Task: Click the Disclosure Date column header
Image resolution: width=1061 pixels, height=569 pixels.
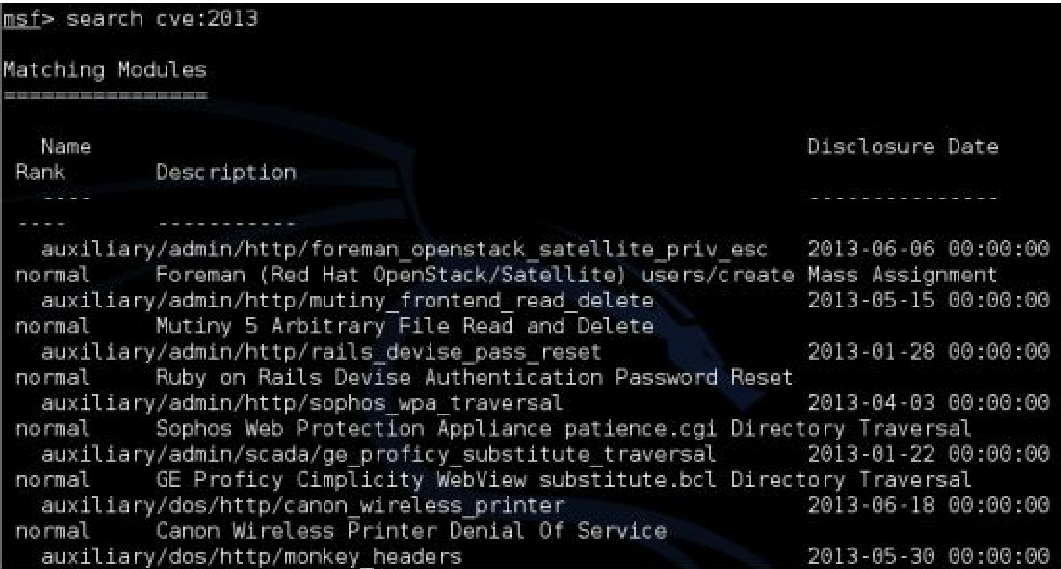Action: point(903,146)
